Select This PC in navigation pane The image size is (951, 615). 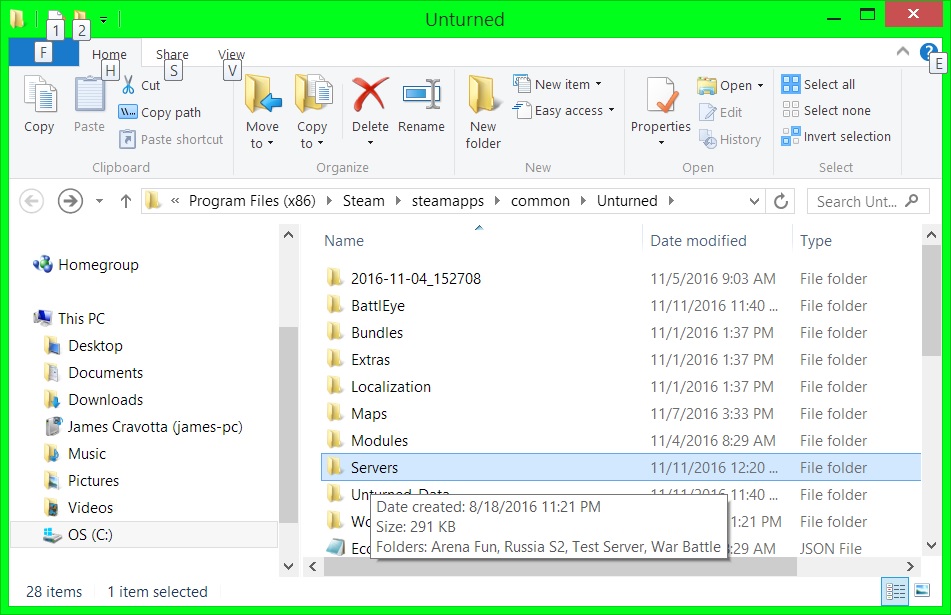[x=70, y=318]
